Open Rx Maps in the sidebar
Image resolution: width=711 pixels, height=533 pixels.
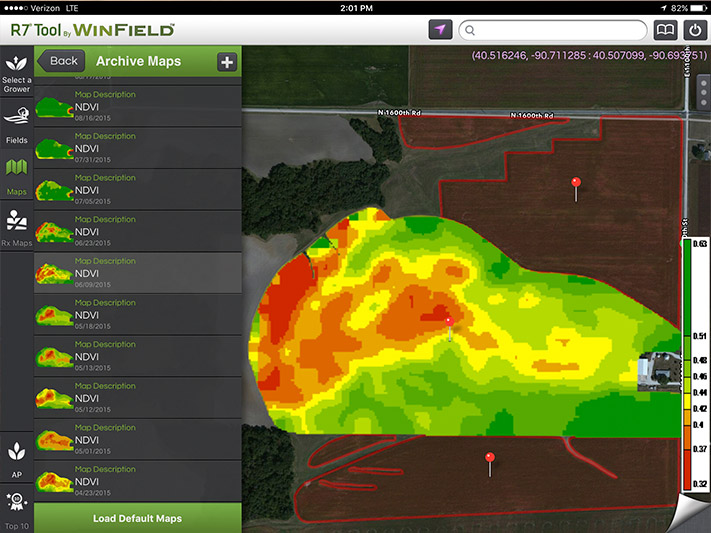pyautogui.click(x=17, y=227)
